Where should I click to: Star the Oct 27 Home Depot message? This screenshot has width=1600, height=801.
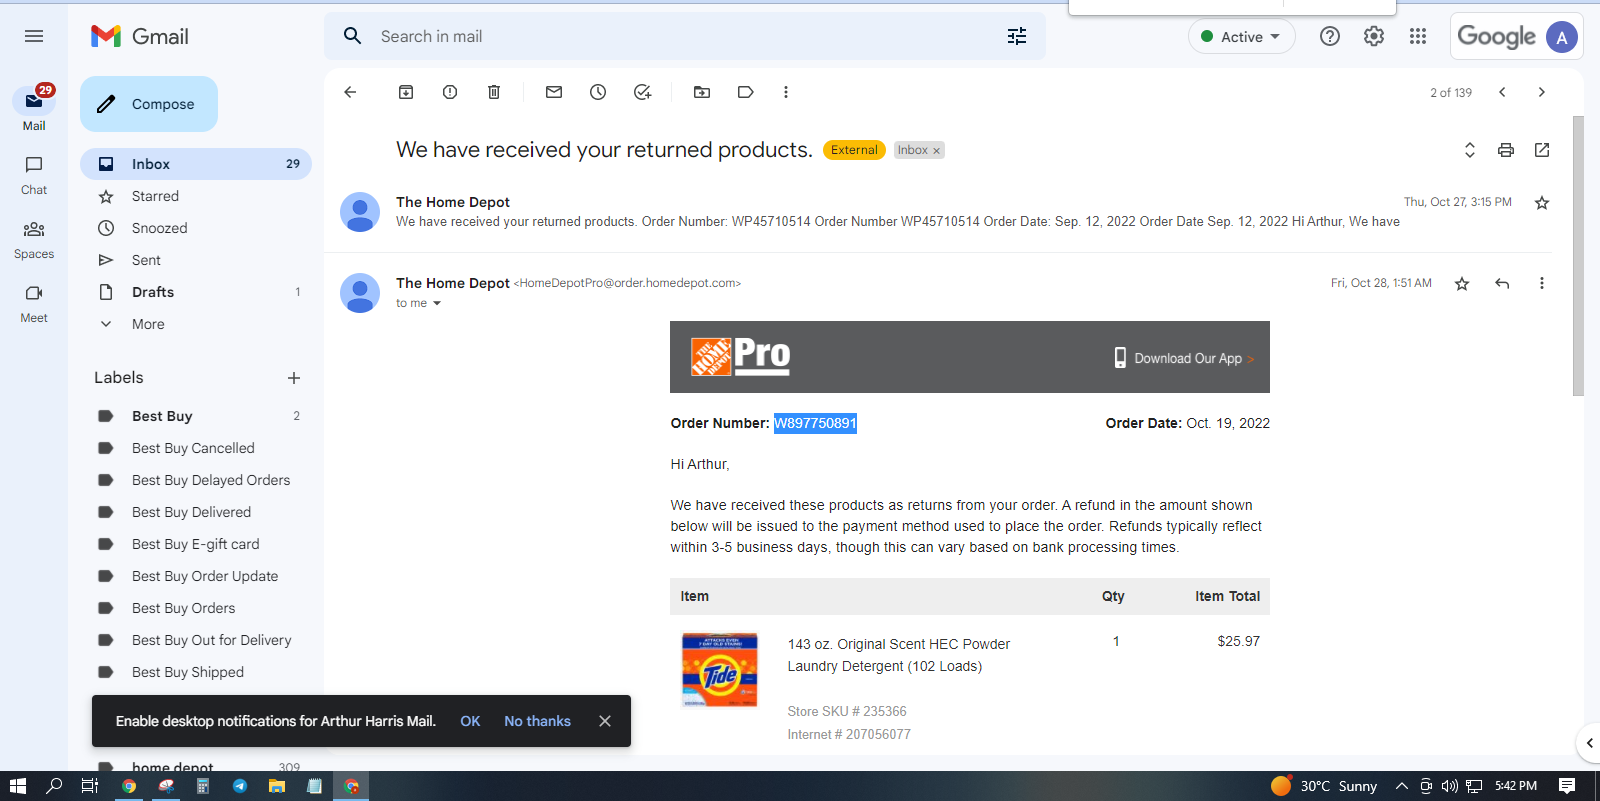(1542, 203)
